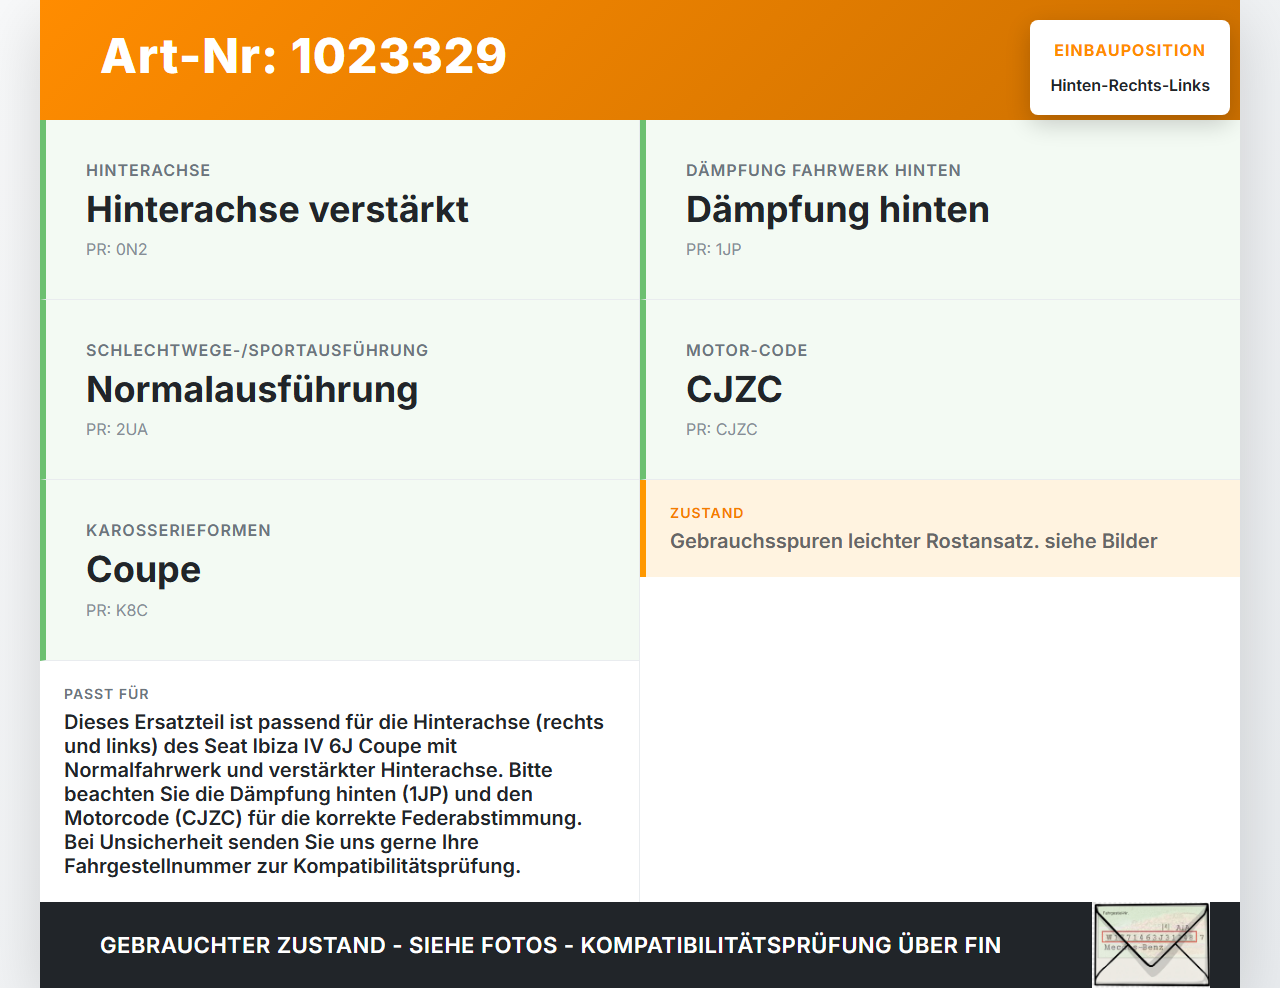Open the Einbauposition badge in the header
The height and width of the screenshot is (988, 1280).
pyautogui.click(x=1130, y=68)
